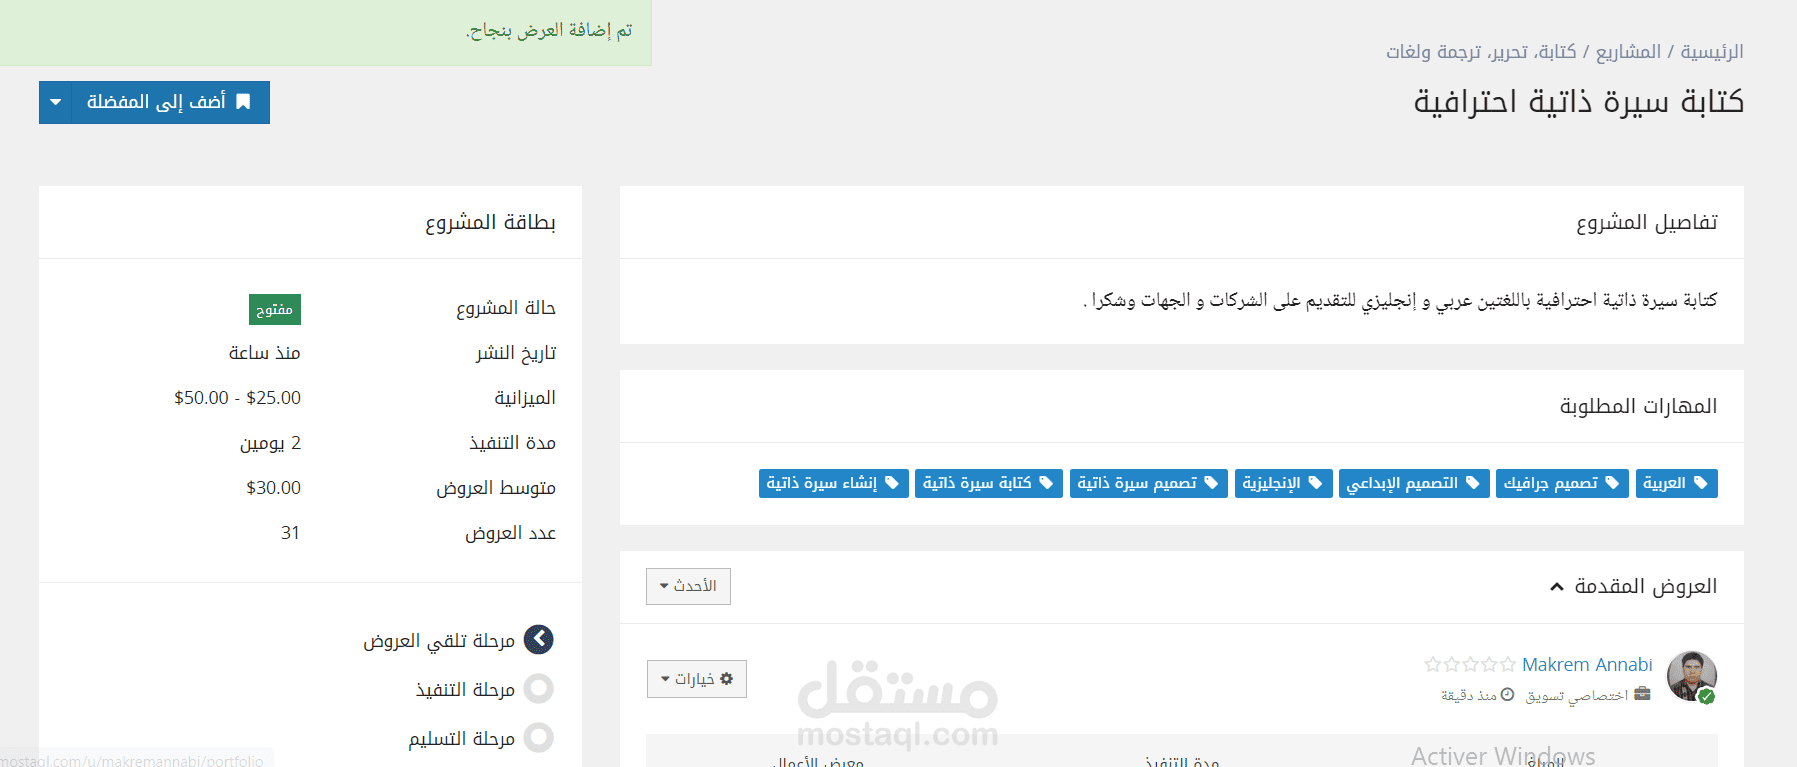Select the كتابة سيرة ذاتية skill tag
The width and height of the screenshot is (1797, 767).
coord(989,483)
